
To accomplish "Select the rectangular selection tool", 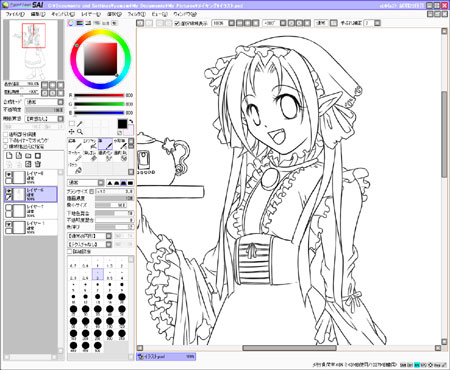I will pos(72,124).
